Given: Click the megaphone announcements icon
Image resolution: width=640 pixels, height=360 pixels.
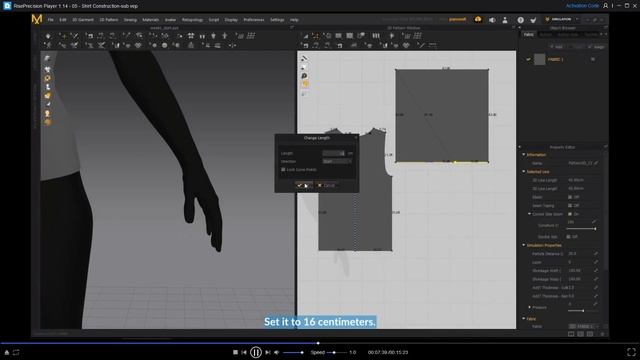Looking at the screenshot, I should (492, 20).
